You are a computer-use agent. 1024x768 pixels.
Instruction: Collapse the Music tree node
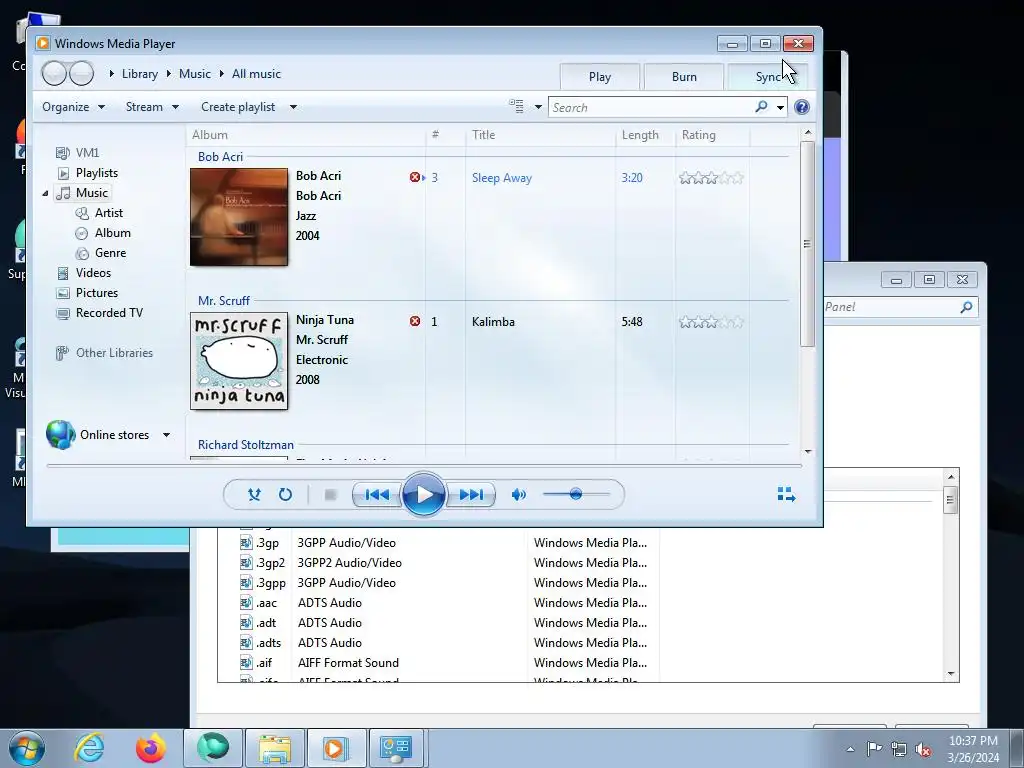[46, 193]
